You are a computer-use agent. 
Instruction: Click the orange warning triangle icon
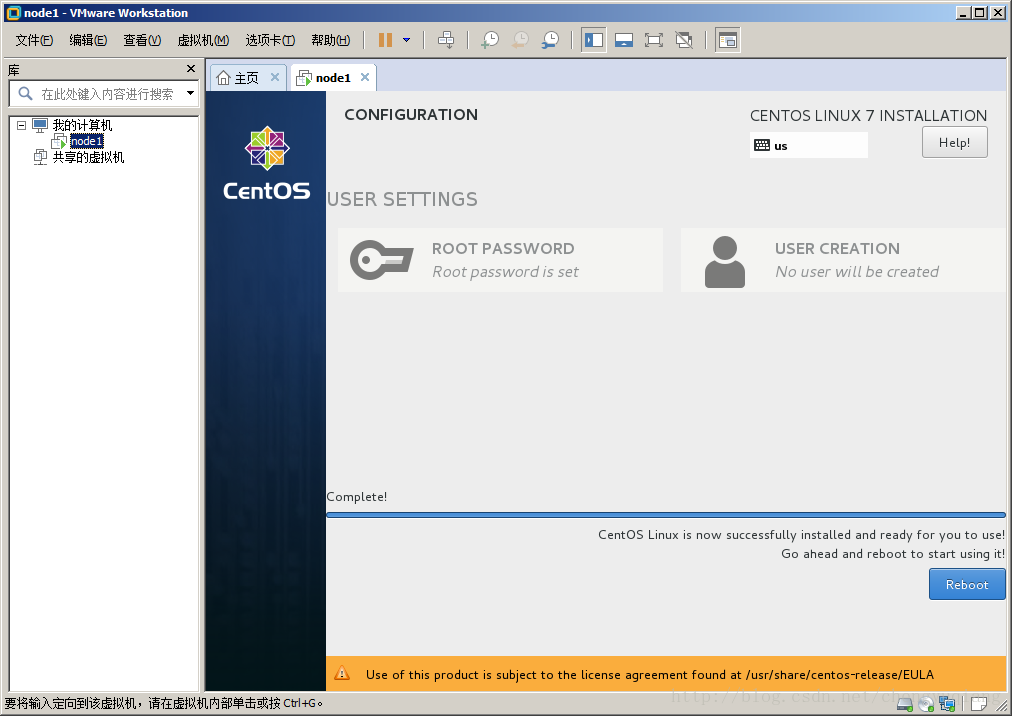click(342, 673)
